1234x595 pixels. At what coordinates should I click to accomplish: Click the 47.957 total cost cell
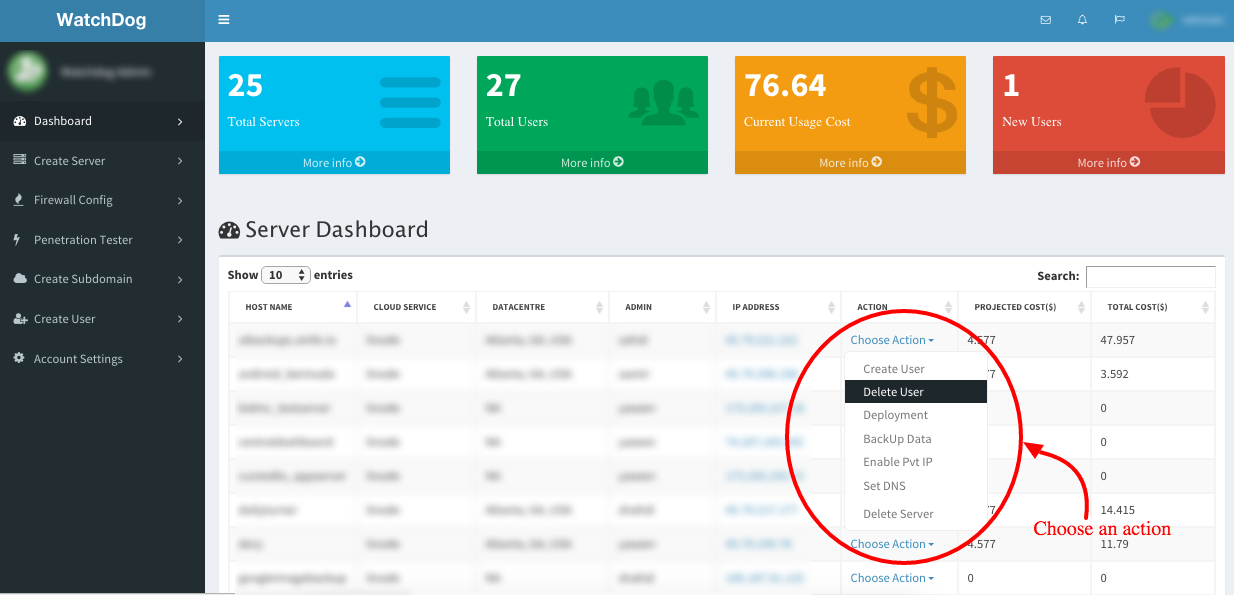(x=1153, y=340)
